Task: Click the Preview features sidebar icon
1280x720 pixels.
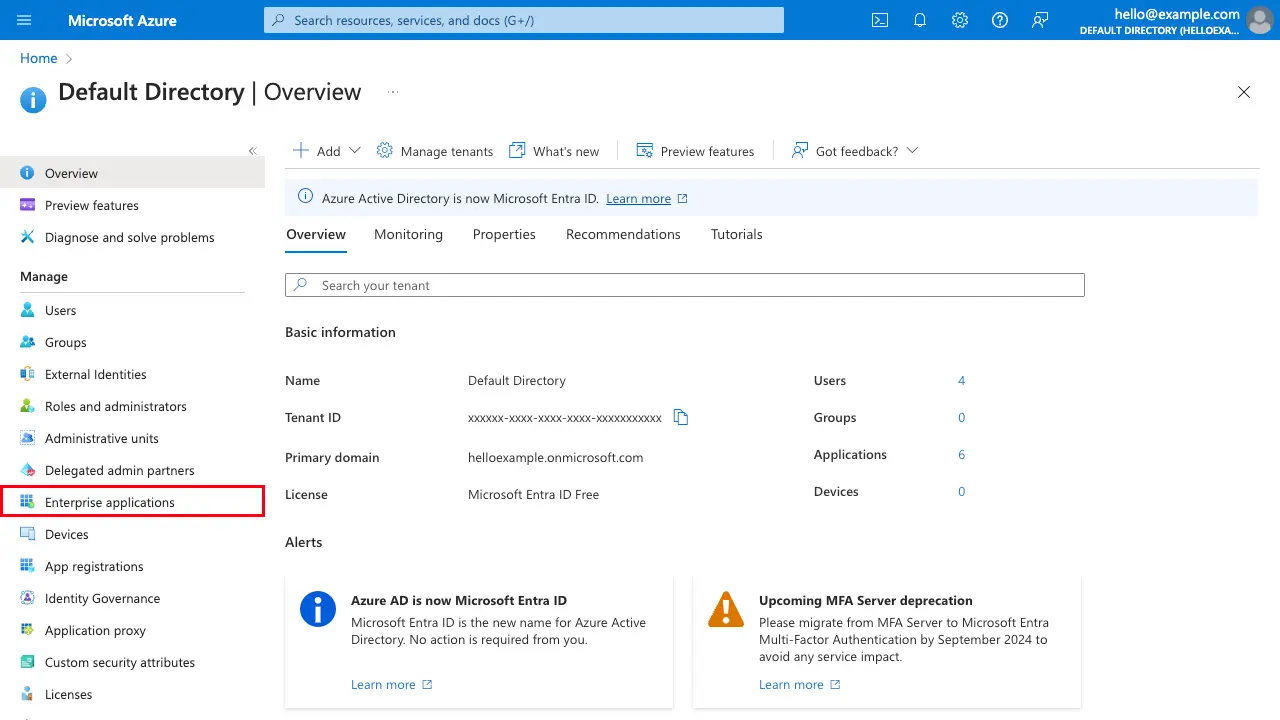Action: pyautogui.click(x=27, y=205)
